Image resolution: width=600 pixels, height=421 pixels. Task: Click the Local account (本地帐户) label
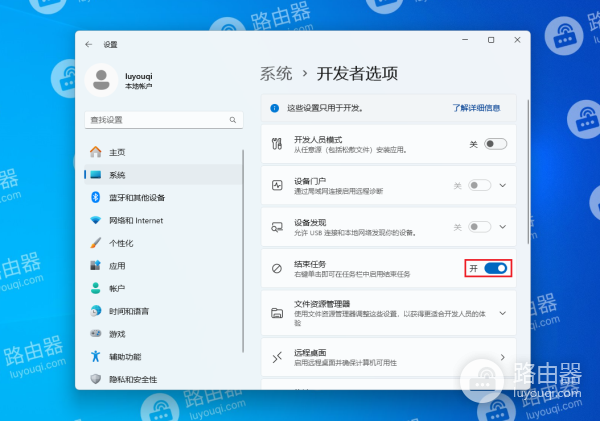(139, 86)
